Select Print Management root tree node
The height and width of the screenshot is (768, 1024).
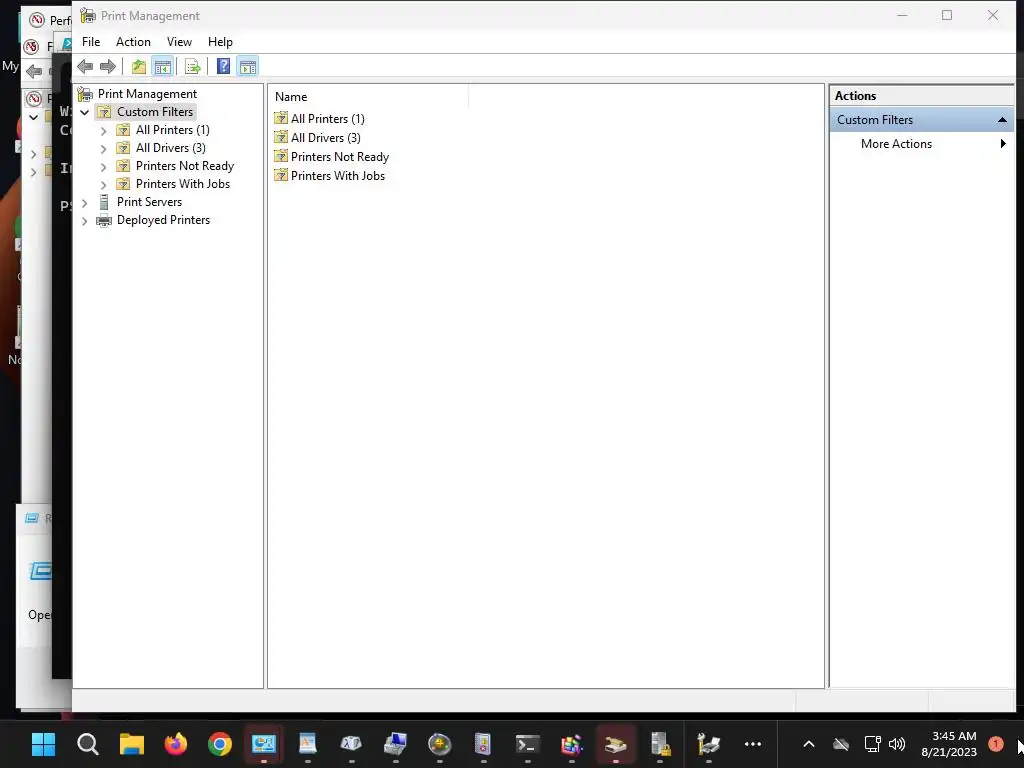point(147,93)
